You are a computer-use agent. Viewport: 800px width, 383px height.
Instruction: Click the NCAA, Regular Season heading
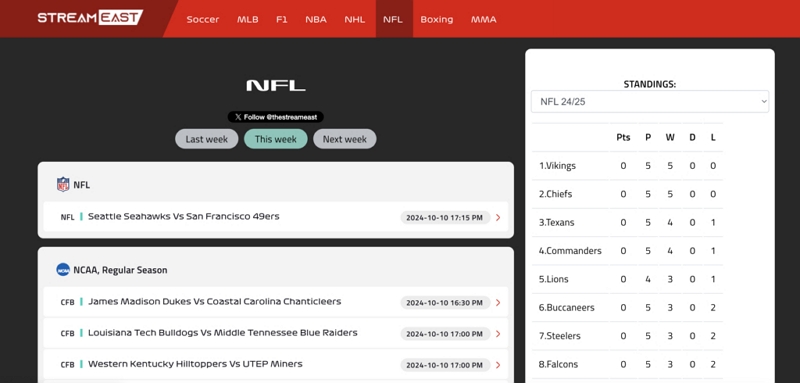click(120, 270)
